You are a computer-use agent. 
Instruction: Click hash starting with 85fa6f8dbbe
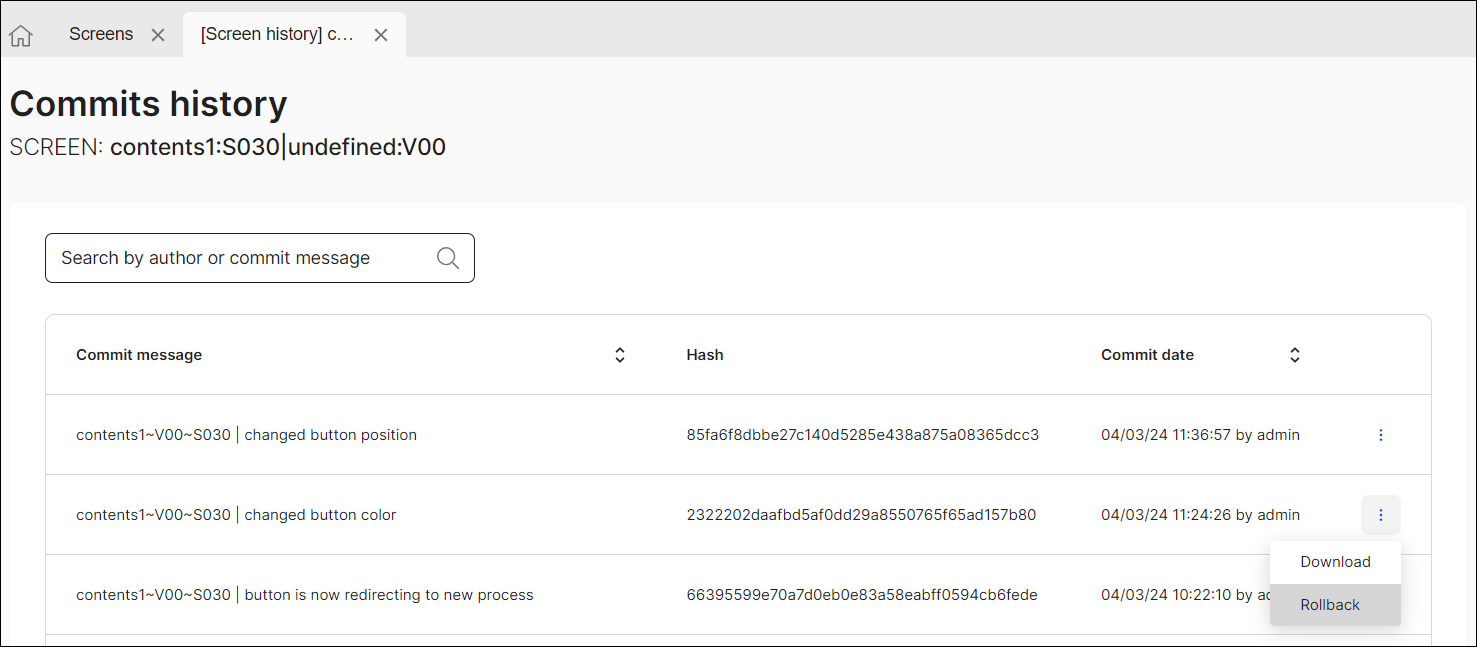click(x=862, y=435)
